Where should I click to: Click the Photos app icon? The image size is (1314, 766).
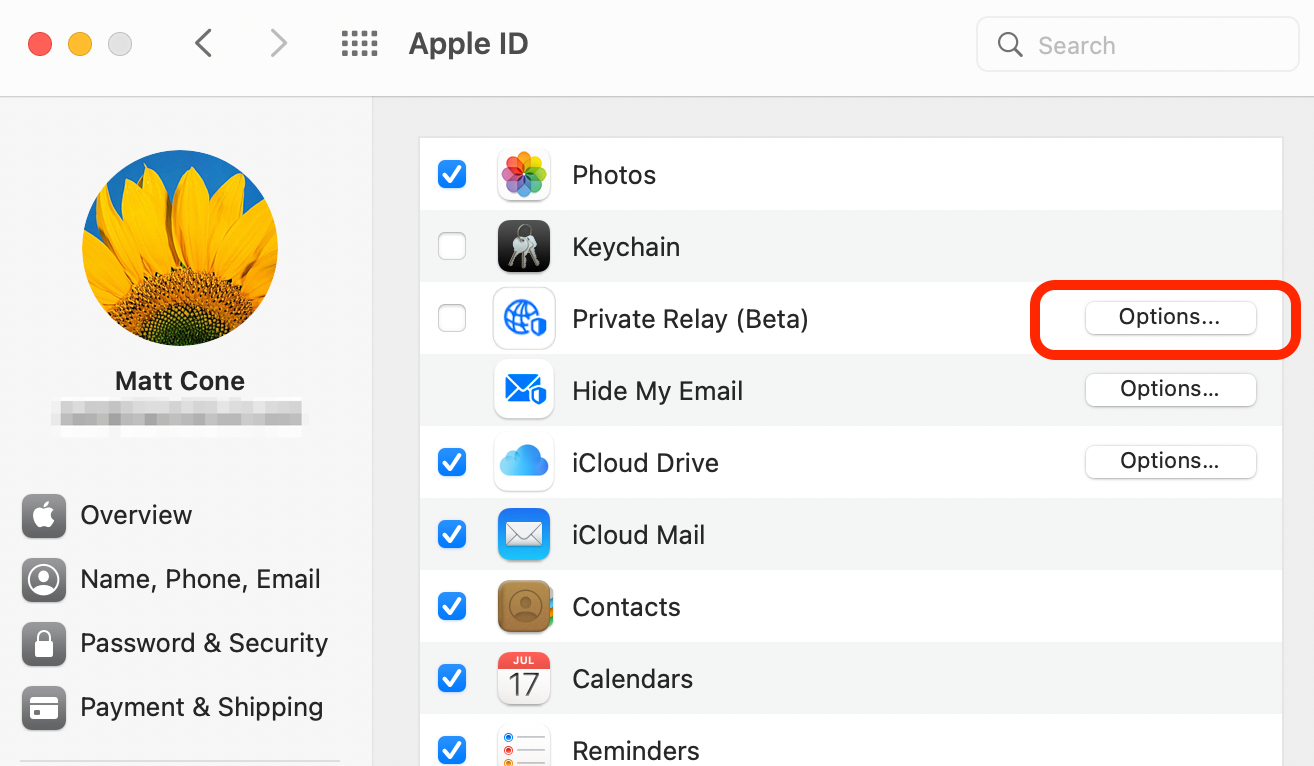click(x=524, y=174)
